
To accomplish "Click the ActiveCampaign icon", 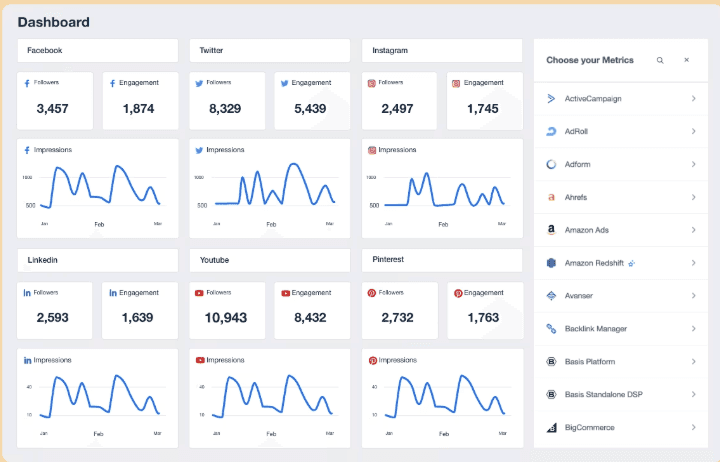I will pyautogui.click(x=551, y=98).
